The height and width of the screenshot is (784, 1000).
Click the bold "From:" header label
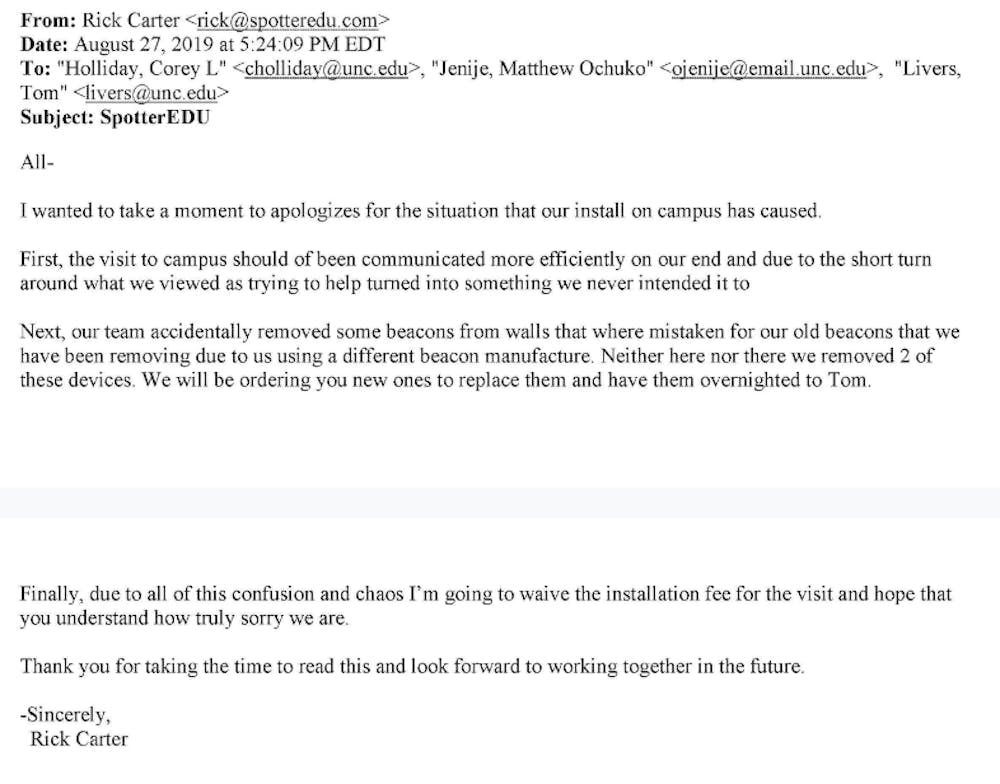pyautogui.click(x=46, y=18)
